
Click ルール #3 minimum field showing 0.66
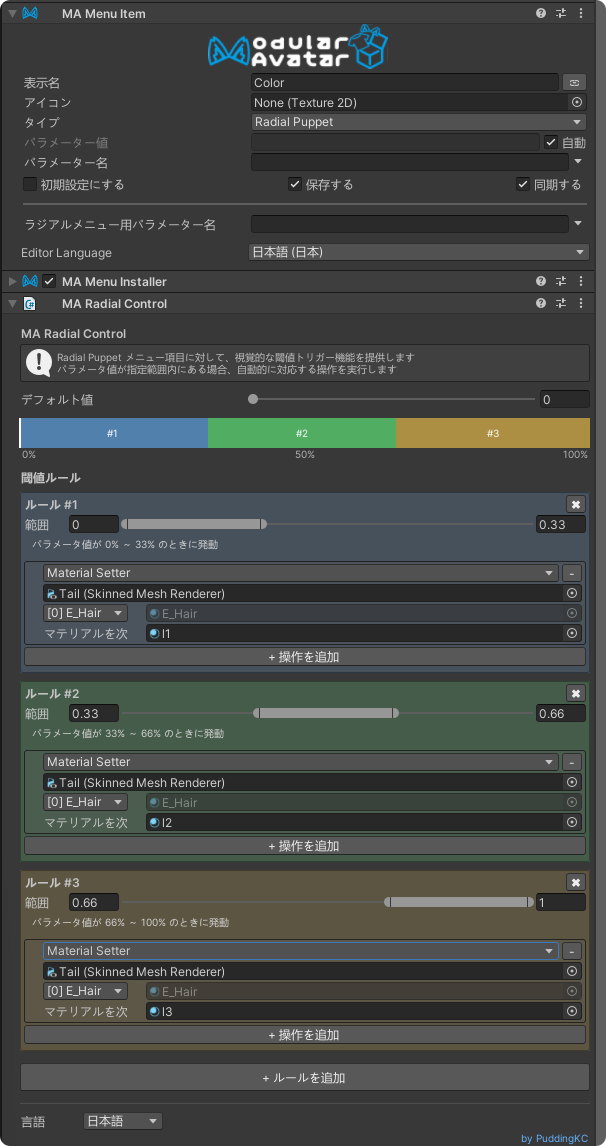(x=94, y=902)
